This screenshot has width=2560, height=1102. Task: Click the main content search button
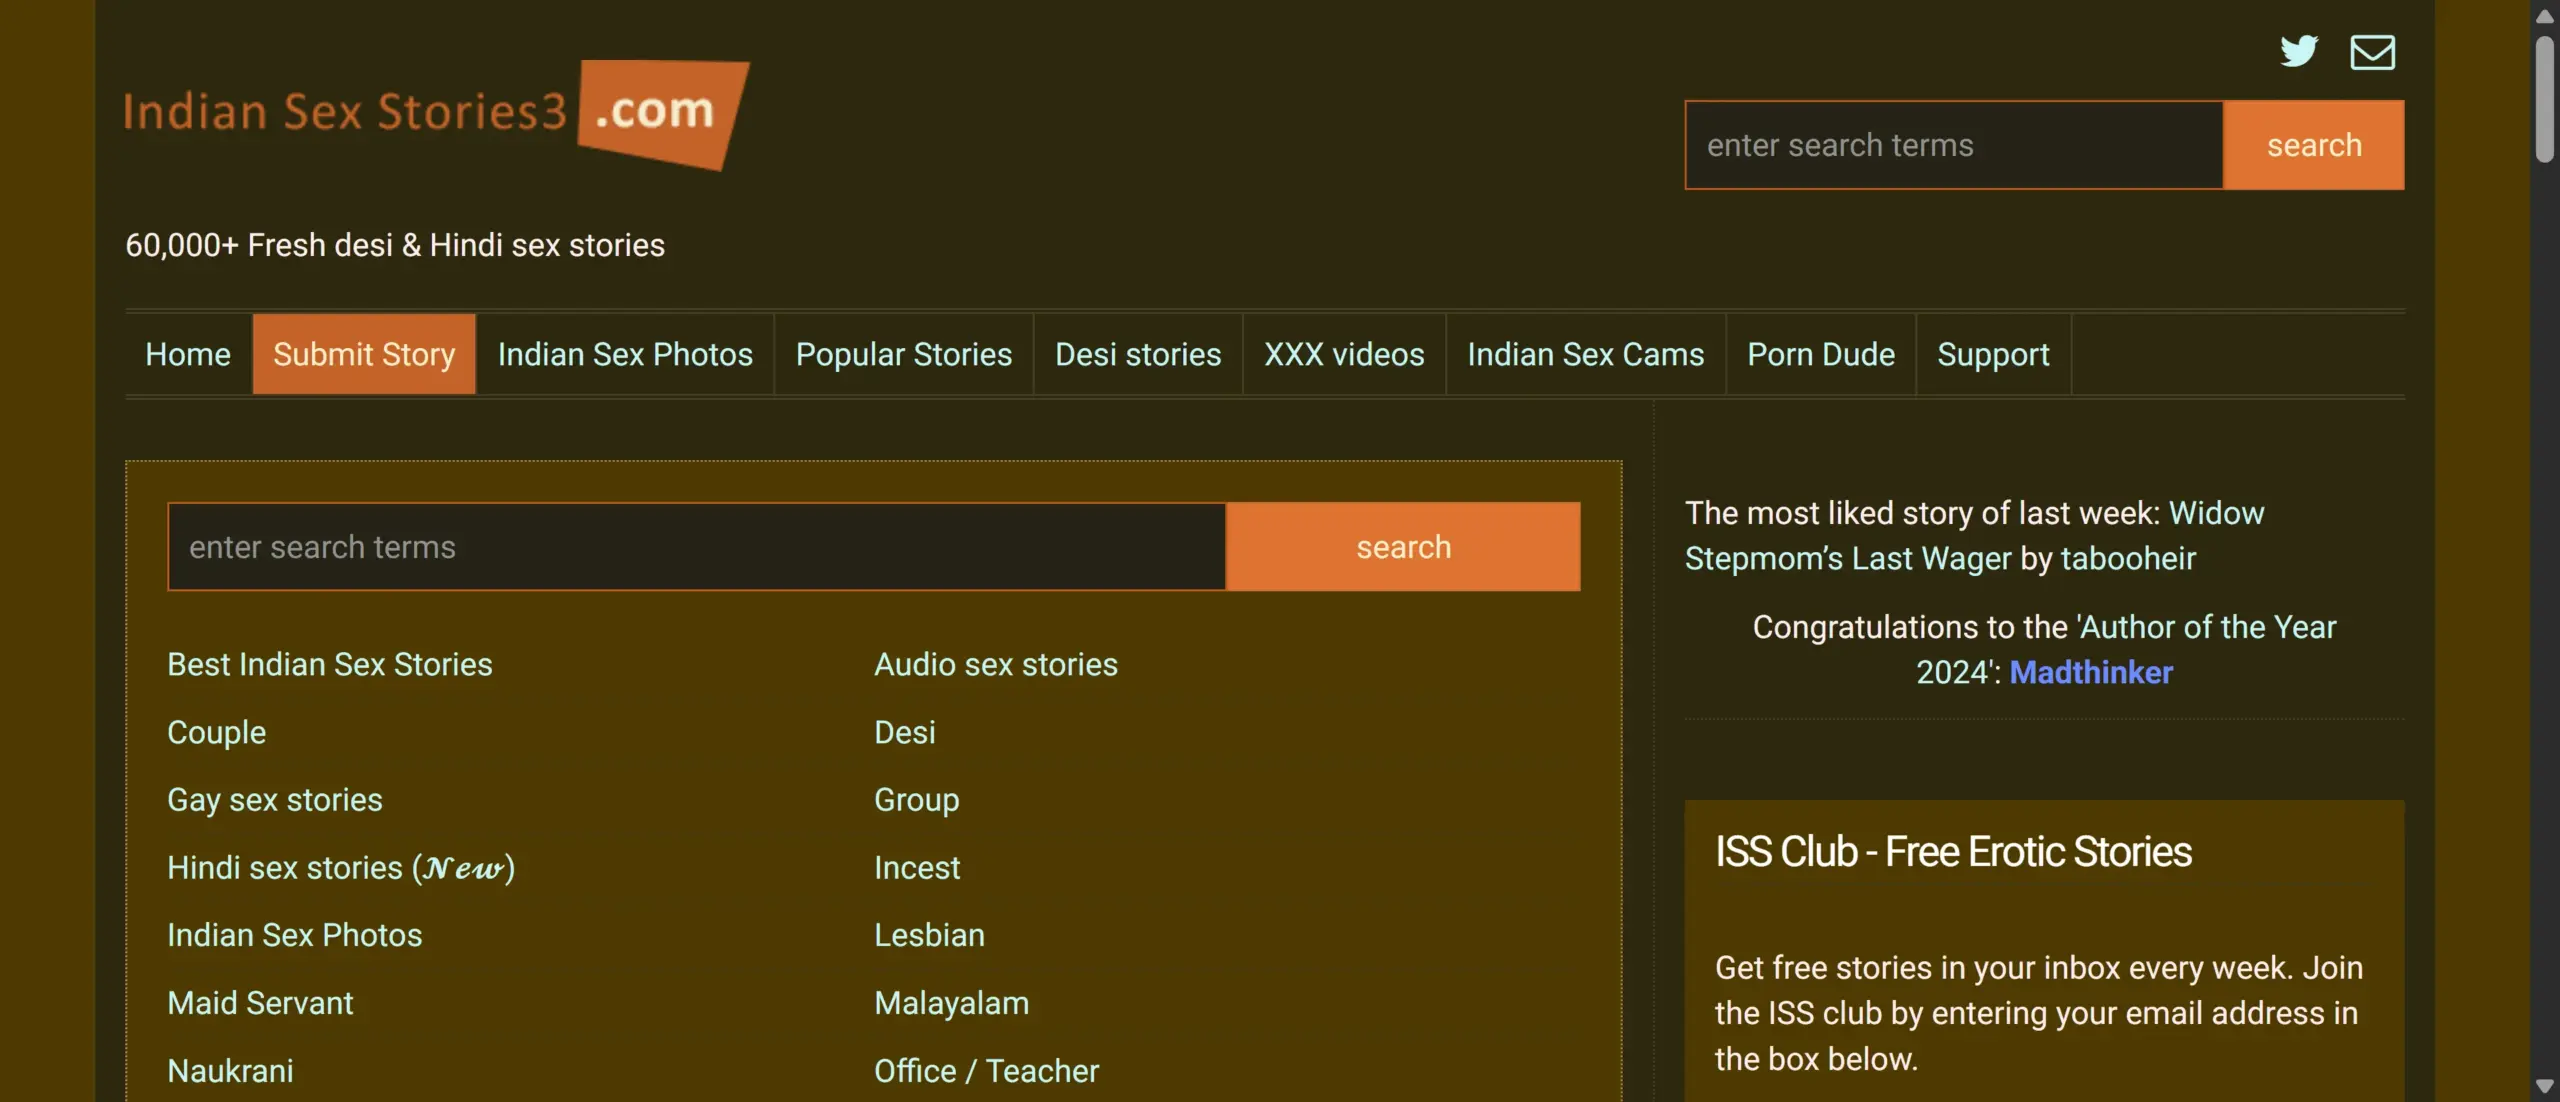(1403, 547)
